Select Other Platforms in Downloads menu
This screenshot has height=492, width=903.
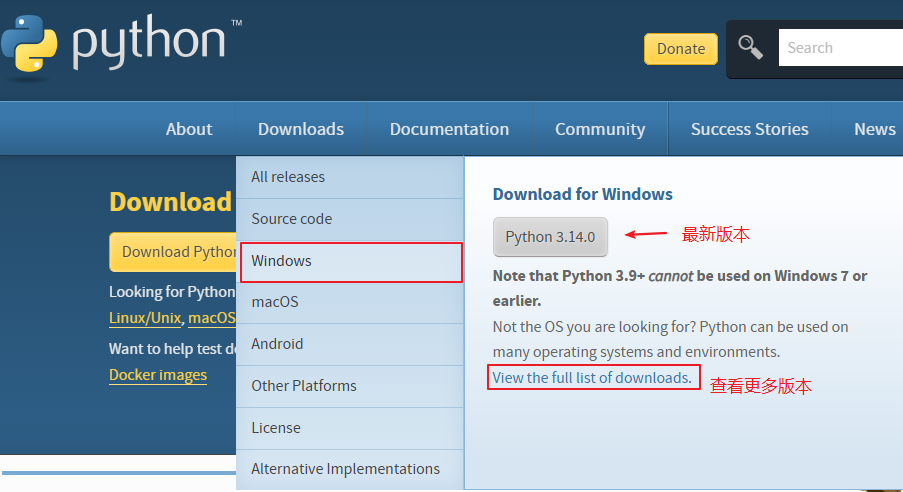click(350, 386)
